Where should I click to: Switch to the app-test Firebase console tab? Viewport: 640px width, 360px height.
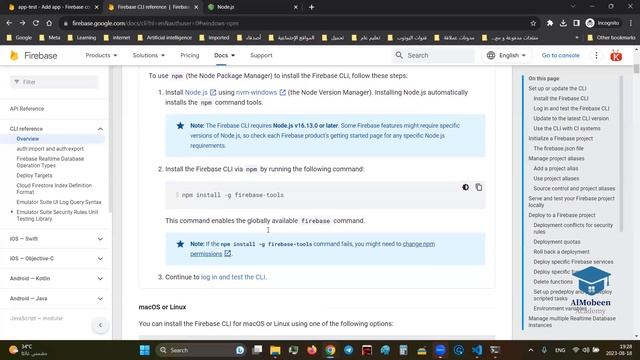point(53,7)
